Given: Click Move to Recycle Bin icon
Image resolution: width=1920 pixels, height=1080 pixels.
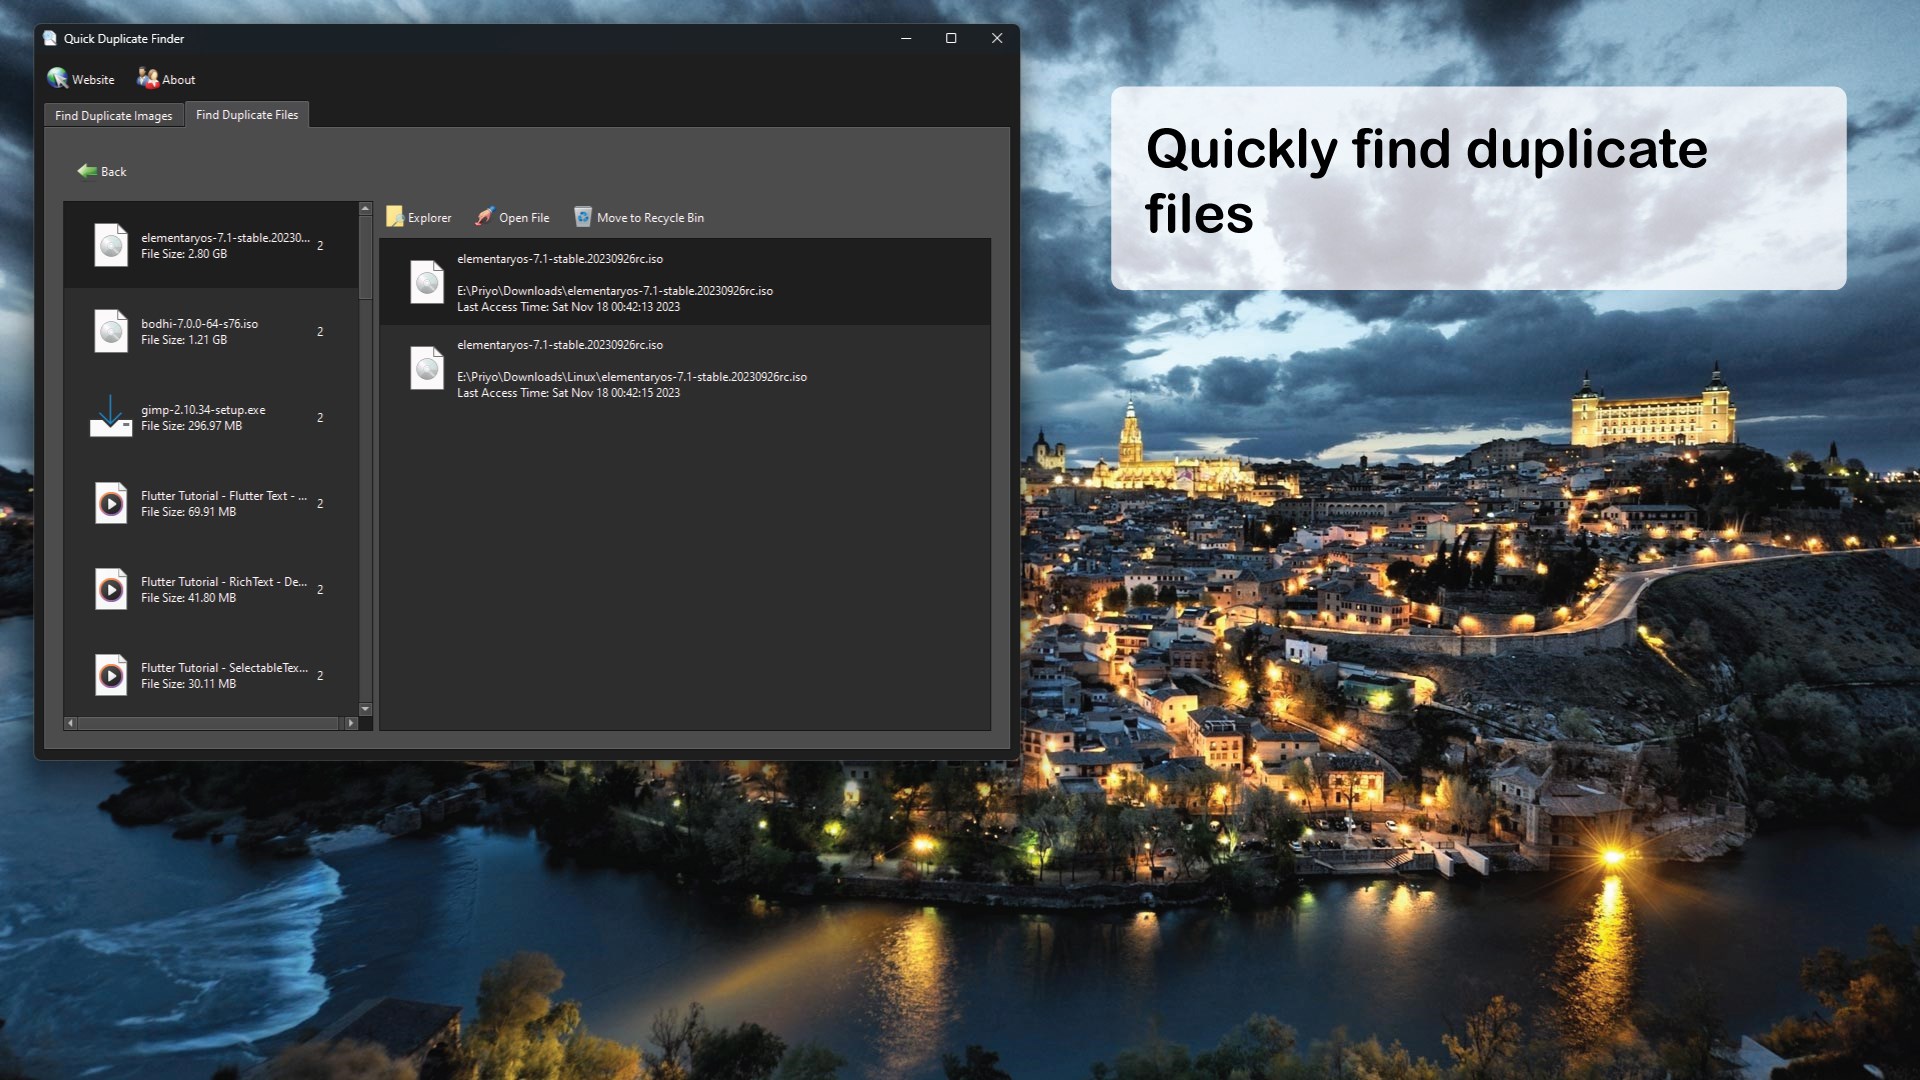Looking at the screenshot, I should click(x=583, y=216).
